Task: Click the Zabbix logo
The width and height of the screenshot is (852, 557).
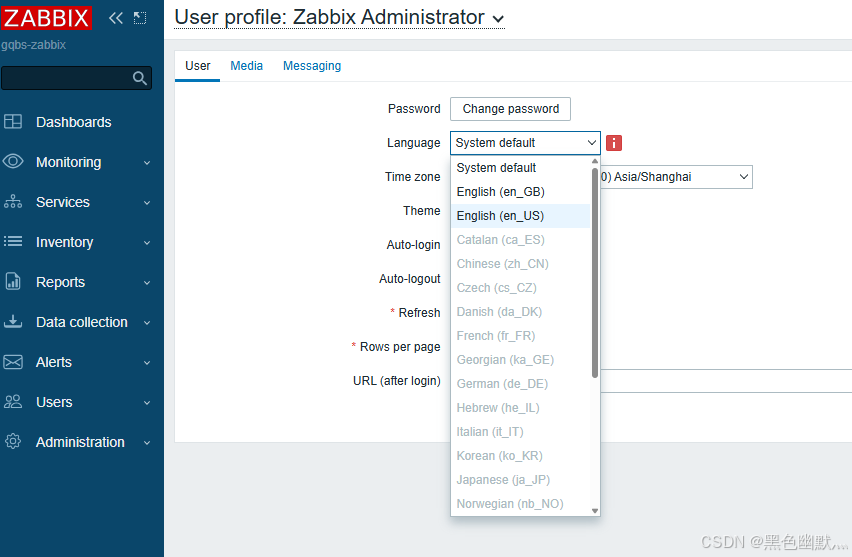Action: (46, 18)
